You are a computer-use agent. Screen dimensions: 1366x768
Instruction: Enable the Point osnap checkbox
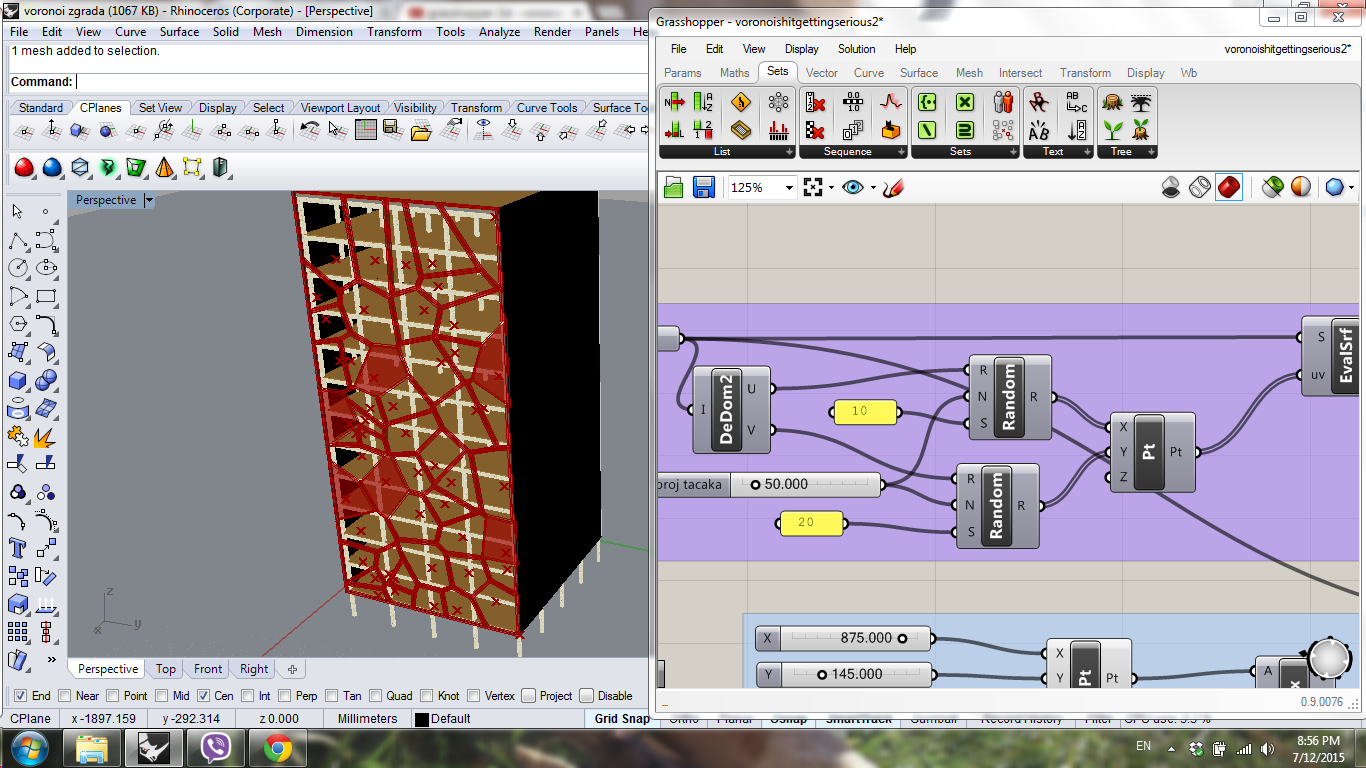coord(113,696)
